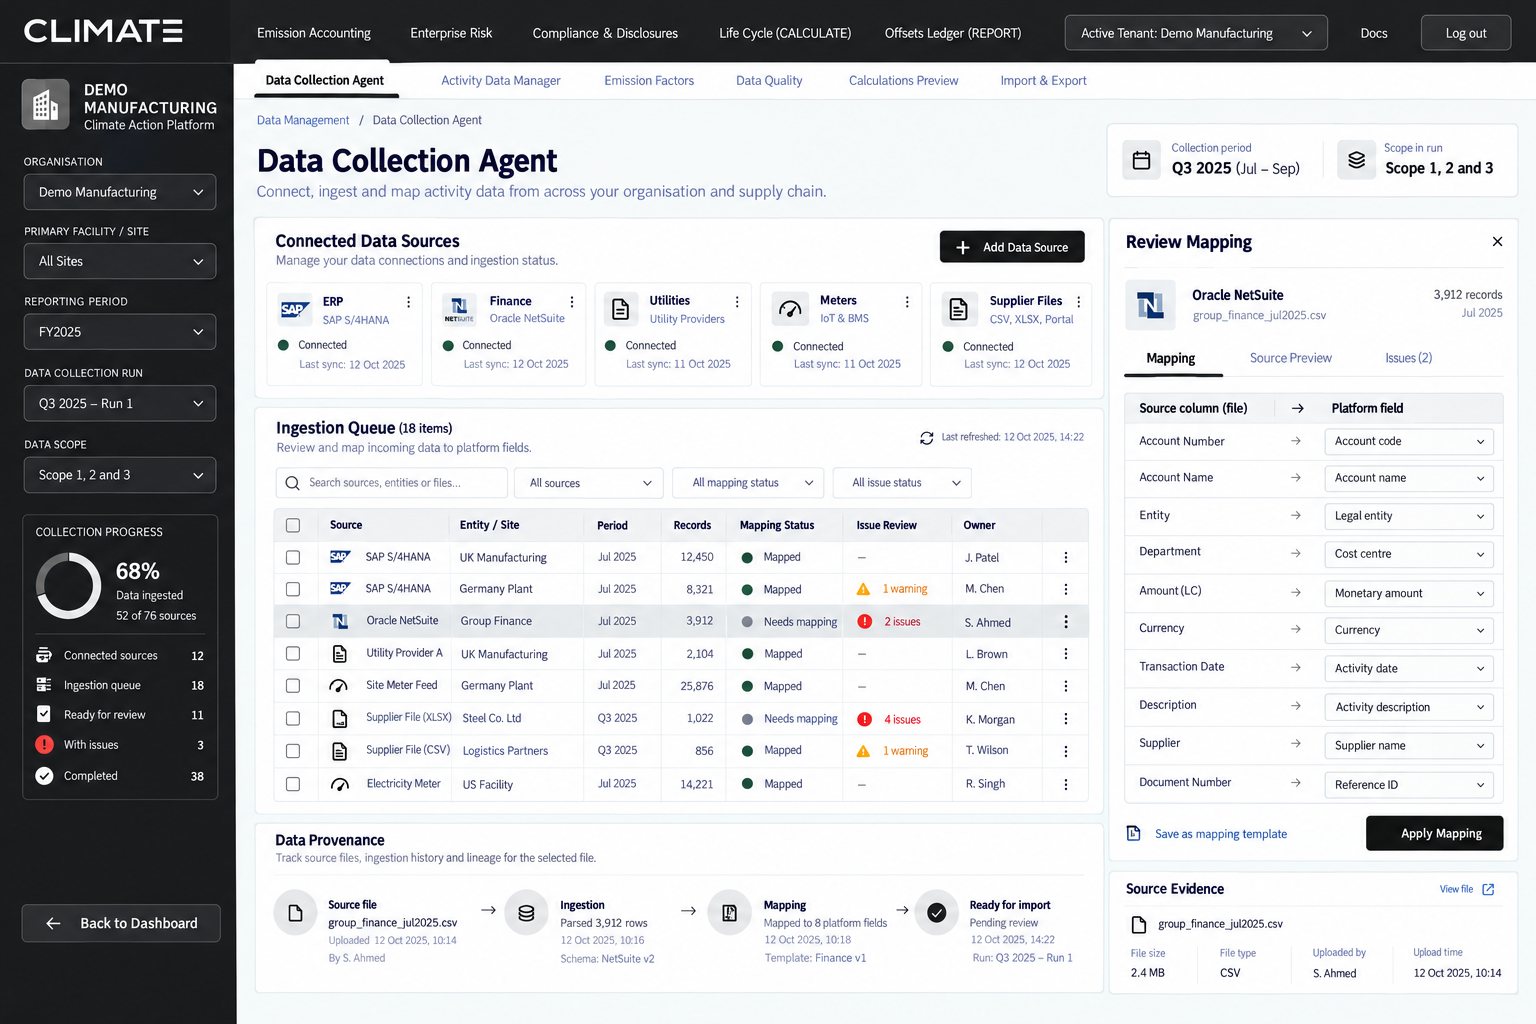This screenshot has height=1024, width=1536.
Task: Close the Review Mapping panel
Action: [1497, 242]
